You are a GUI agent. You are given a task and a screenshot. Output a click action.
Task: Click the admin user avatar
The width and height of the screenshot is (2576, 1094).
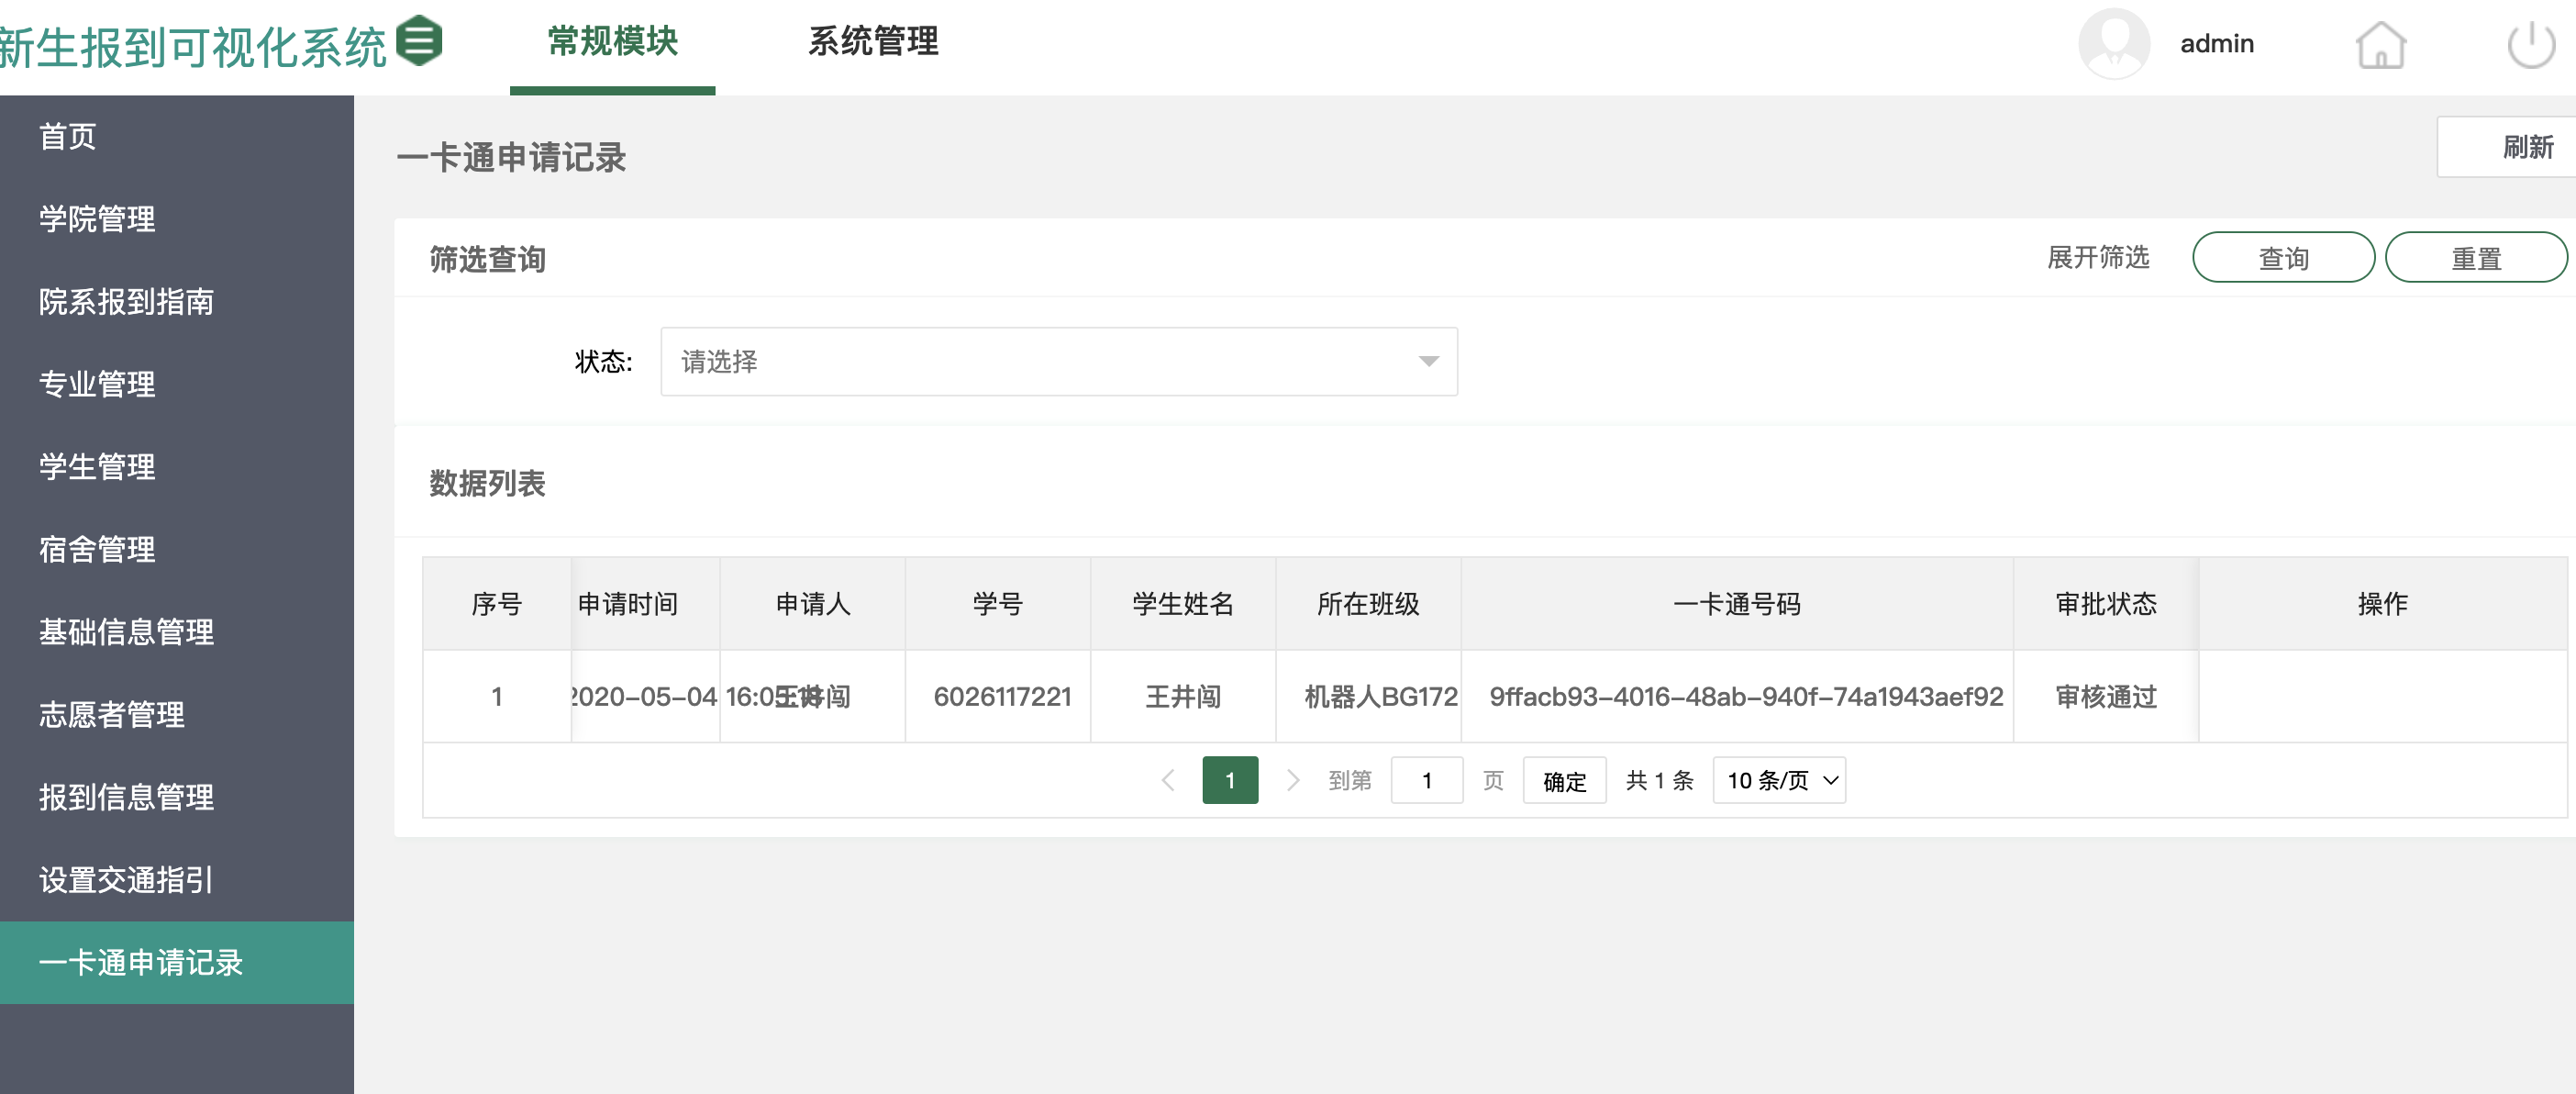tap(2113, 44)
